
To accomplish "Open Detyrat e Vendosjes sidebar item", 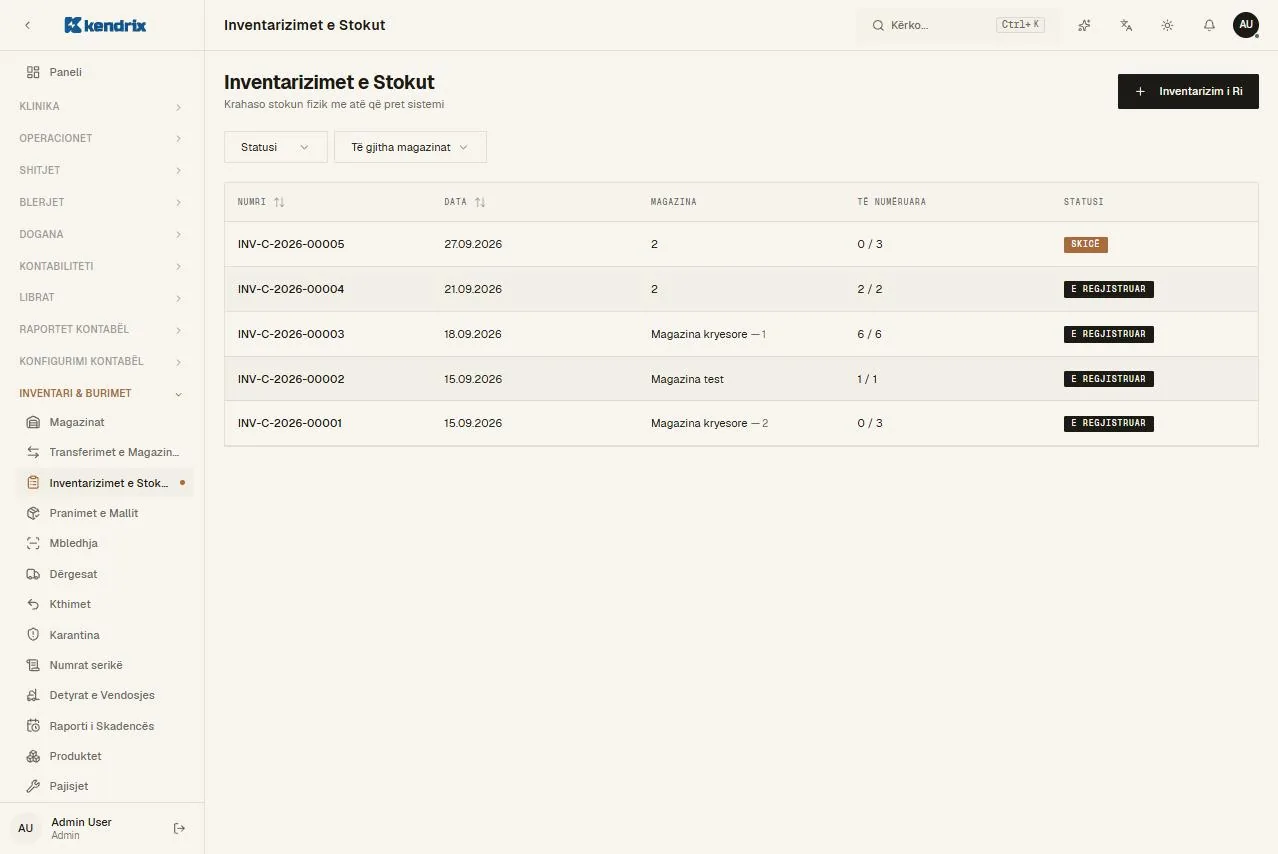I will pyautogui.click(x=102, y=695).
